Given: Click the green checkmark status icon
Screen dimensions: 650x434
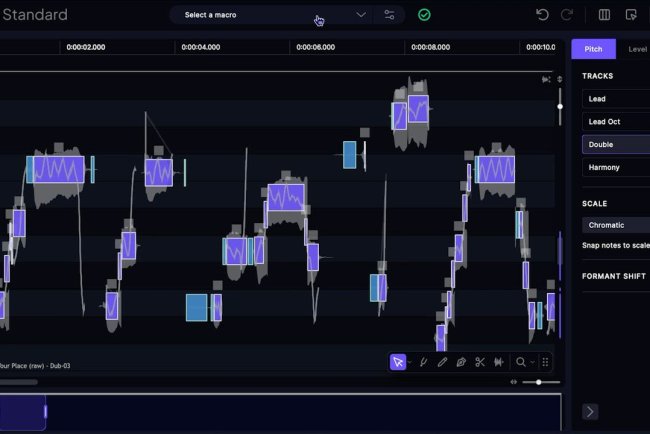Looking at the screenshot, I should 424,15.
